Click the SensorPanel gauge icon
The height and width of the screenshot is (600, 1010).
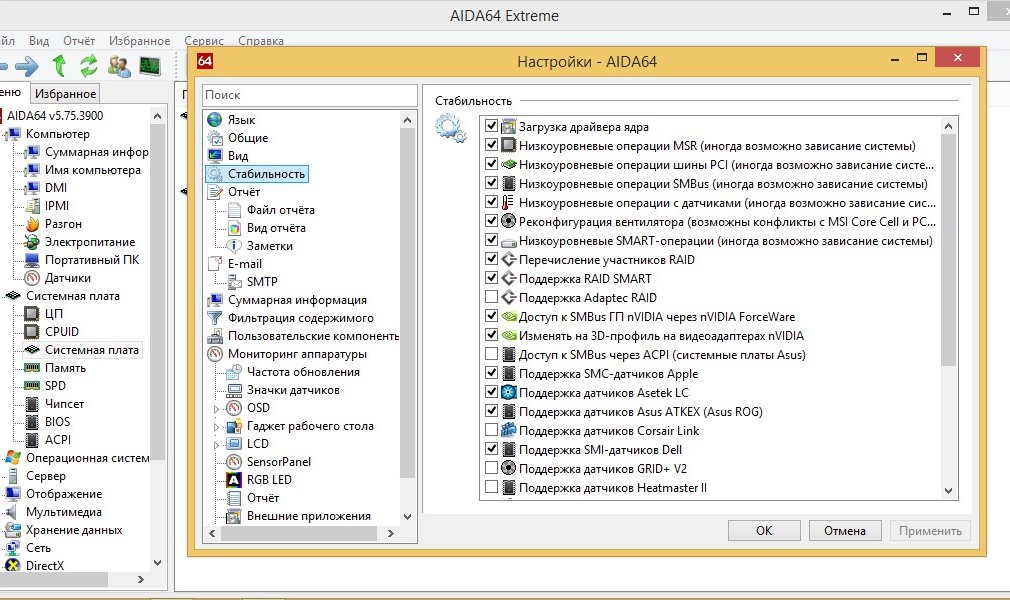pos(234,462)
